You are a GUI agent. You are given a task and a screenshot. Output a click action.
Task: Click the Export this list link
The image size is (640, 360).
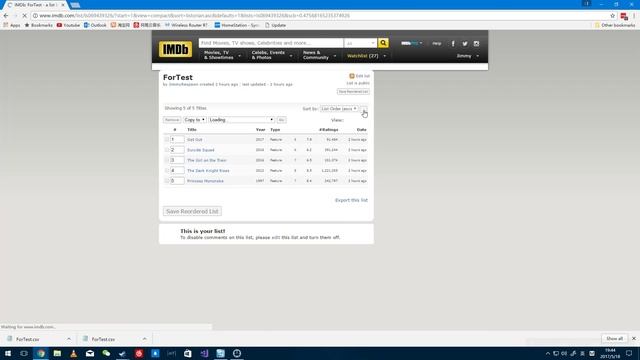coord(351,200)
